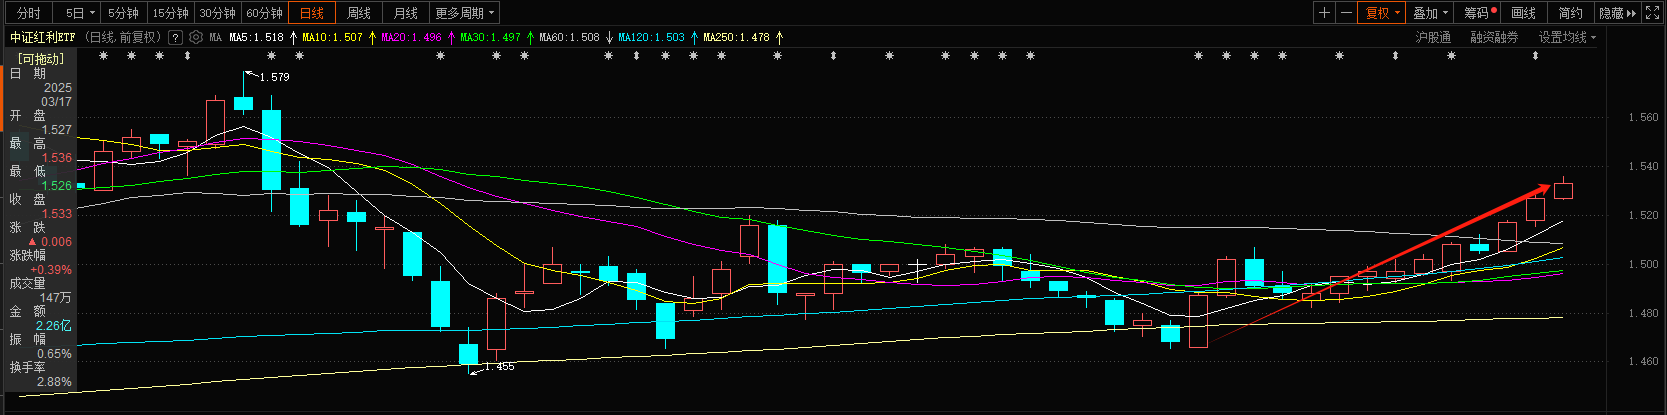Click the 中证红利ETF title
This screenshot has width=1667, height=415.
coord(43,37)
